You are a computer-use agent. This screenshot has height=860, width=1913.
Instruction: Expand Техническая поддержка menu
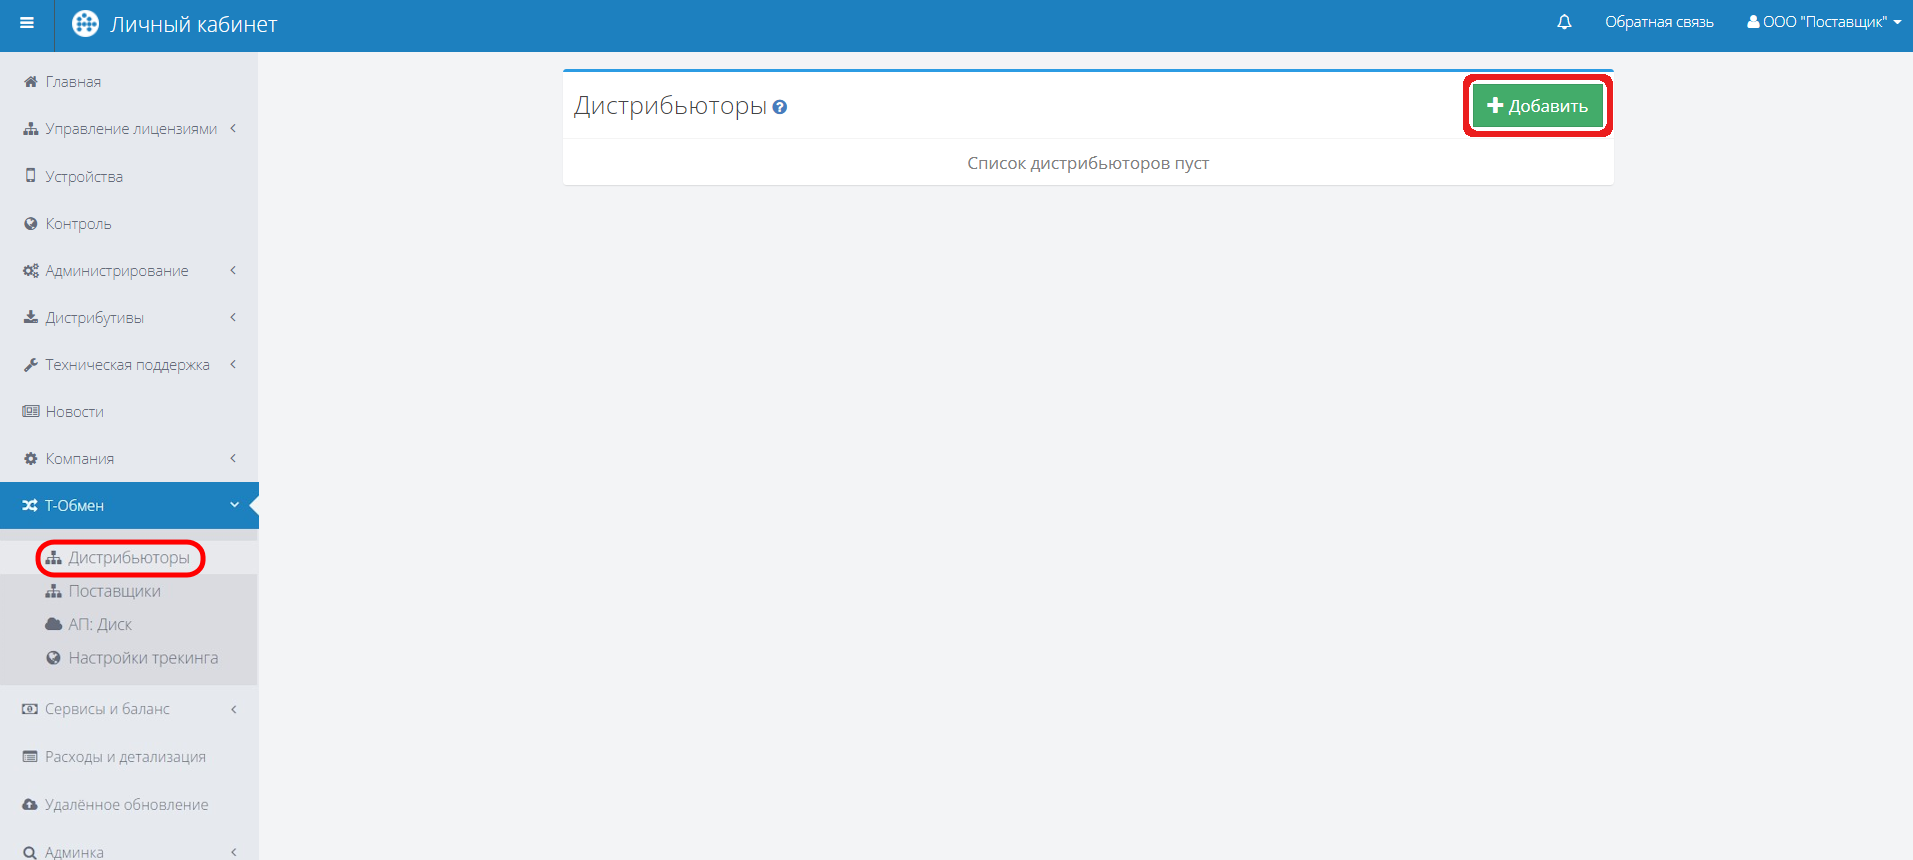coord(127,365)
